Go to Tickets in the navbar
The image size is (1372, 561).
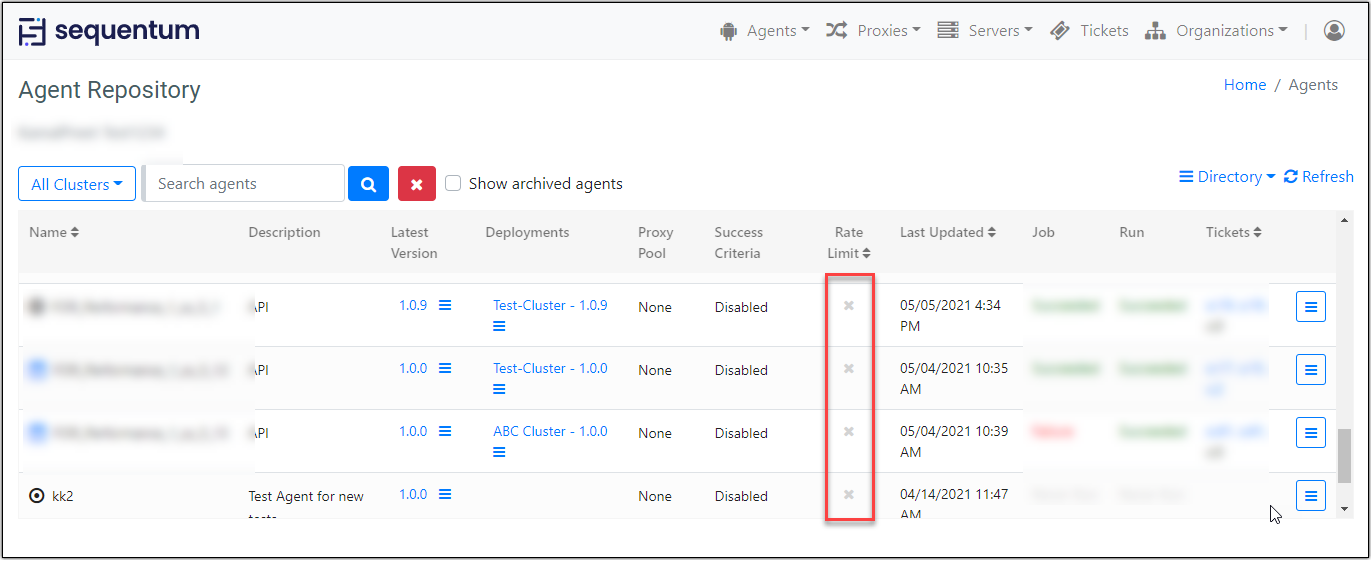tap(1090, 31)
